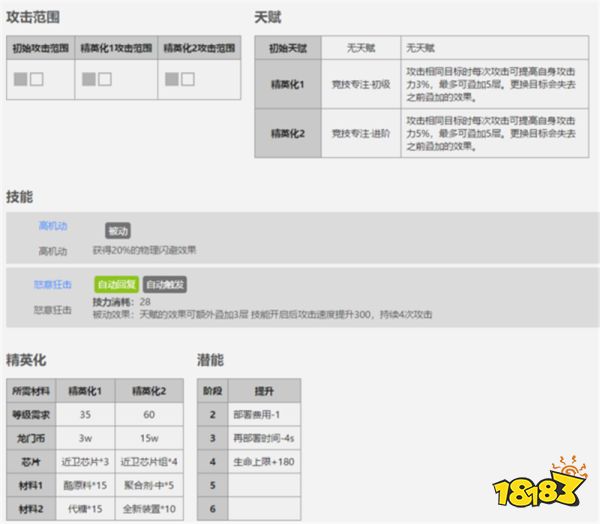
Task: Select the 初始天赋 row header
Action: [x=287, y=47]
